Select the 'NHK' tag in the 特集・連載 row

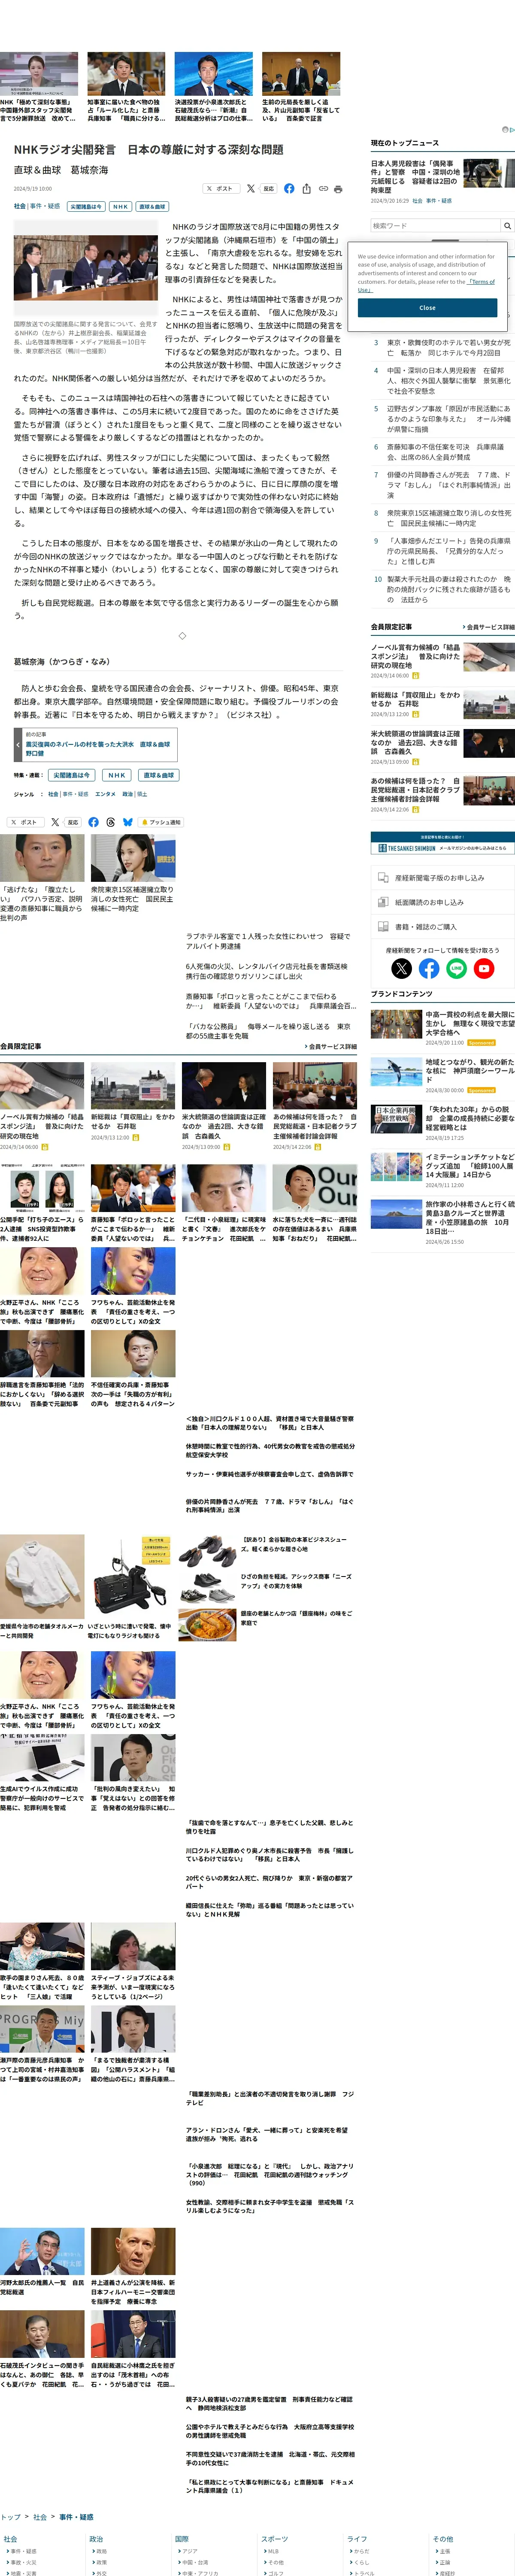[x=117, y=775]
